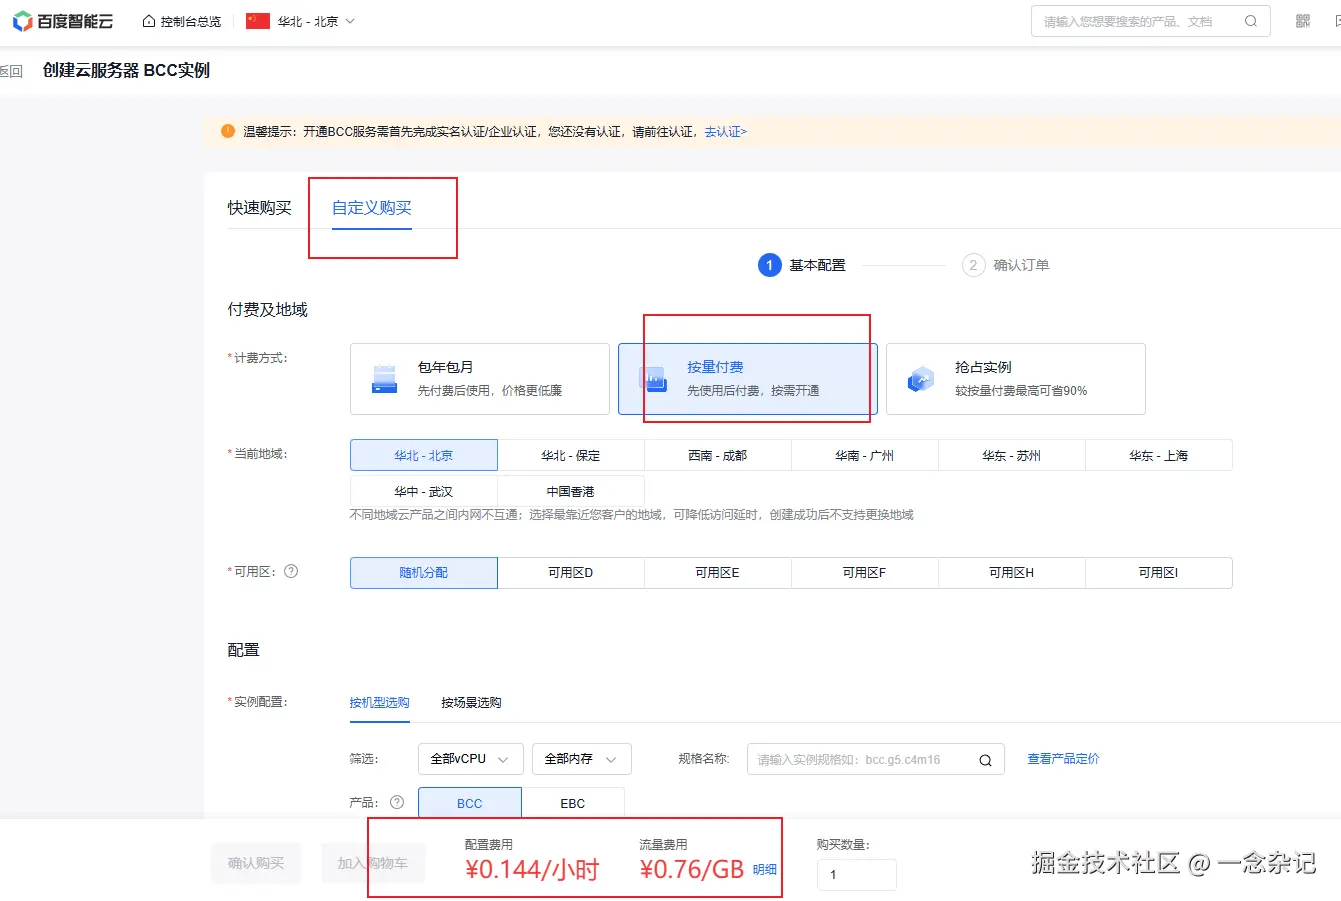Choose region 华北 - 北京
The width and height of the screenshot is (1341, 901).
coord(424,455)
